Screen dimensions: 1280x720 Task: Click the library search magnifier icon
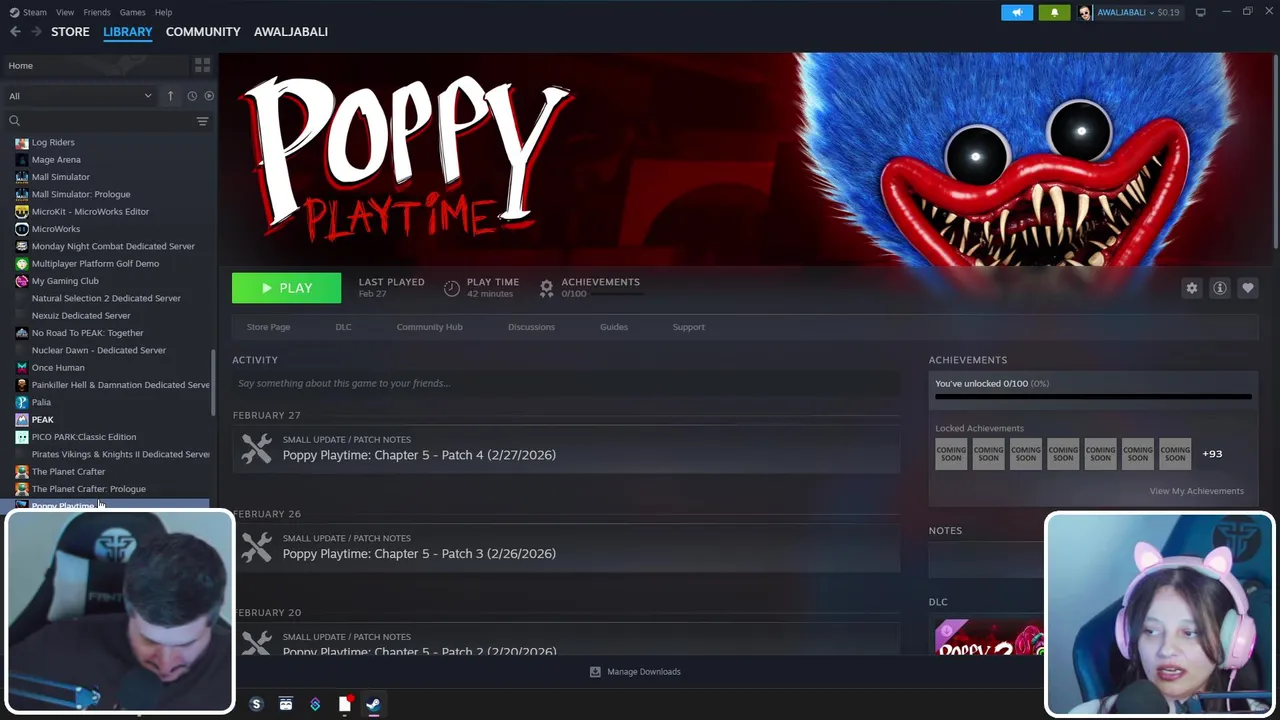pos(14,121)
